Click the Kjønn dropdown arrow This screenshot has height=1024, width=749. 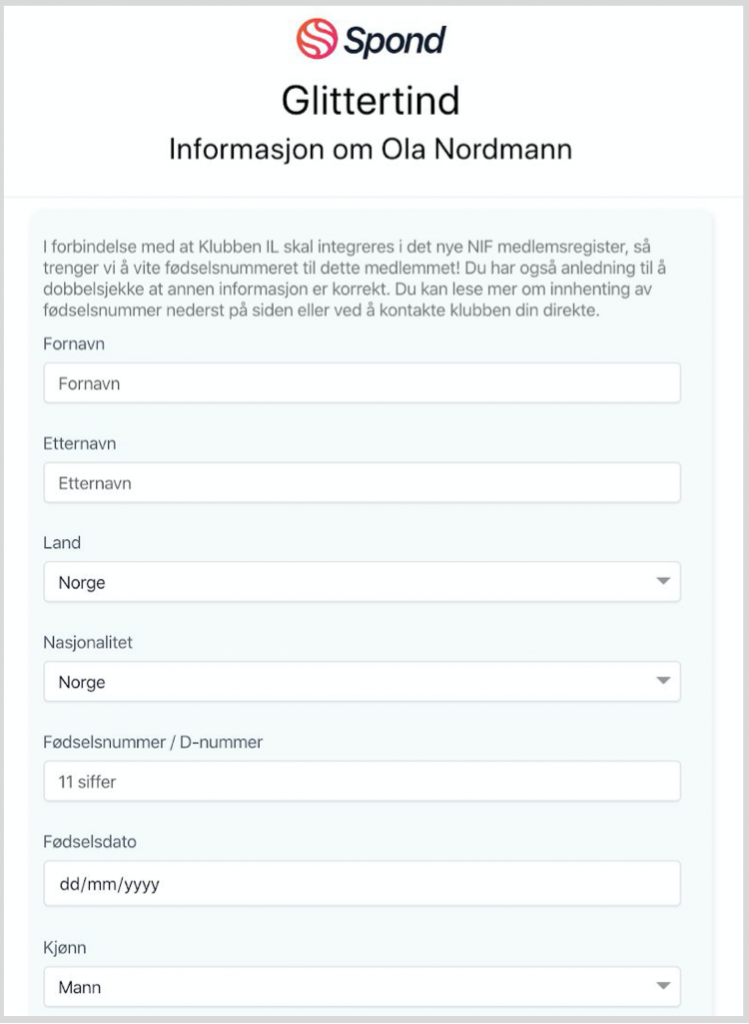pyautogui.click(x=663, y=986)
